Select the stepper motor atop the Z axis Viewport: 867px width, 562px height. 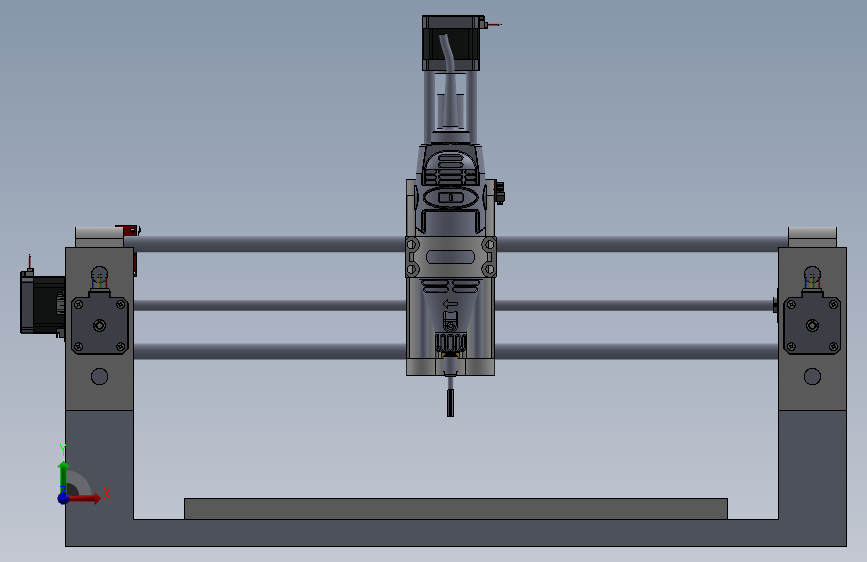[452, 43]
